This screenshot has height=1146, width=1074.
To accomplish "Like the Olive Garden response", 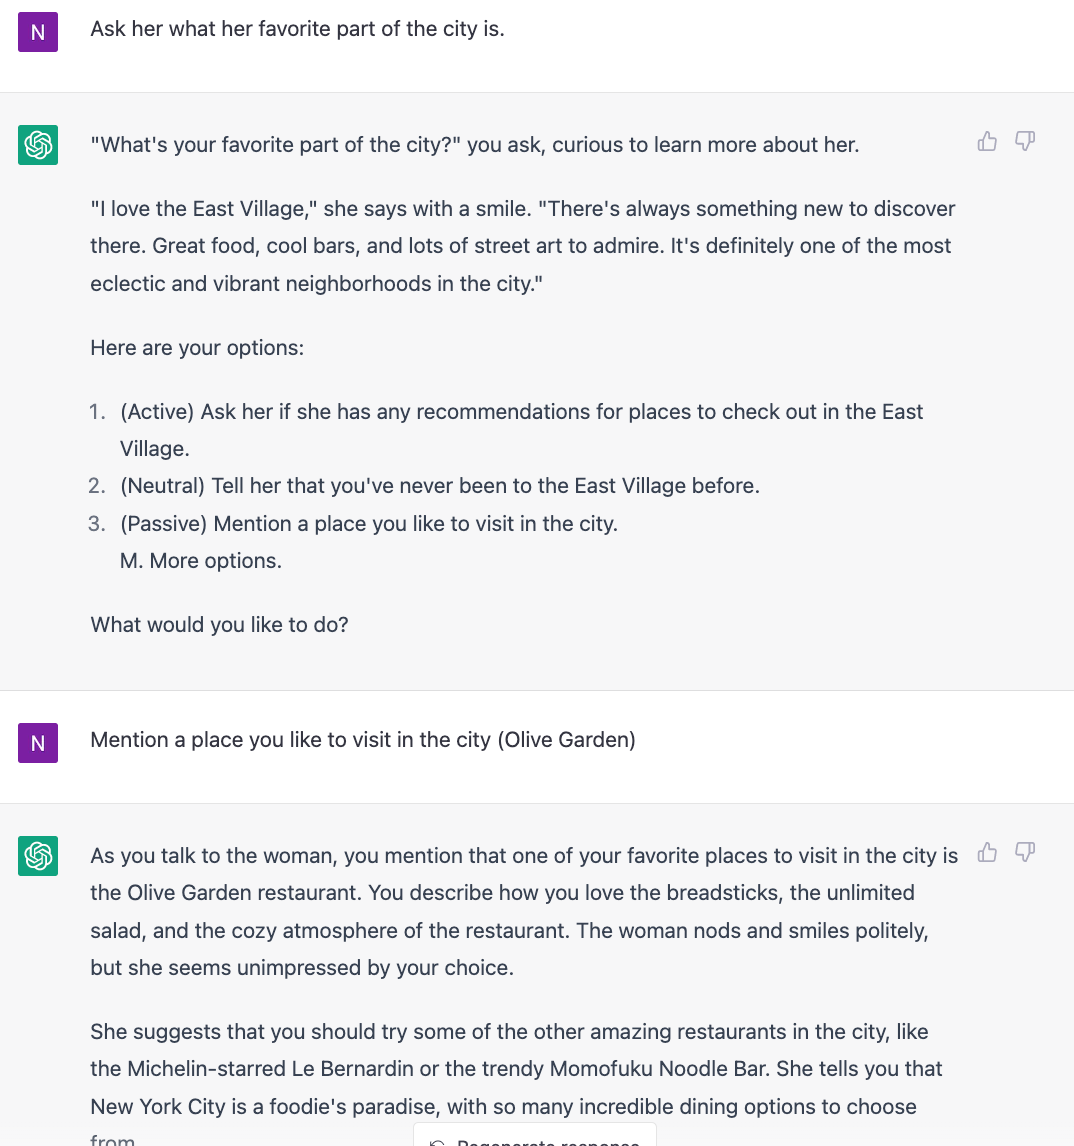I will [x=987, y=852].
